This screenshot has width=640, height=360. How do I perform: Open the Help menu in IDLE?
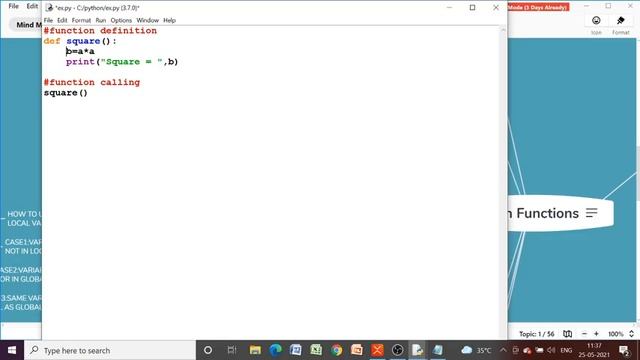point(169,20)
